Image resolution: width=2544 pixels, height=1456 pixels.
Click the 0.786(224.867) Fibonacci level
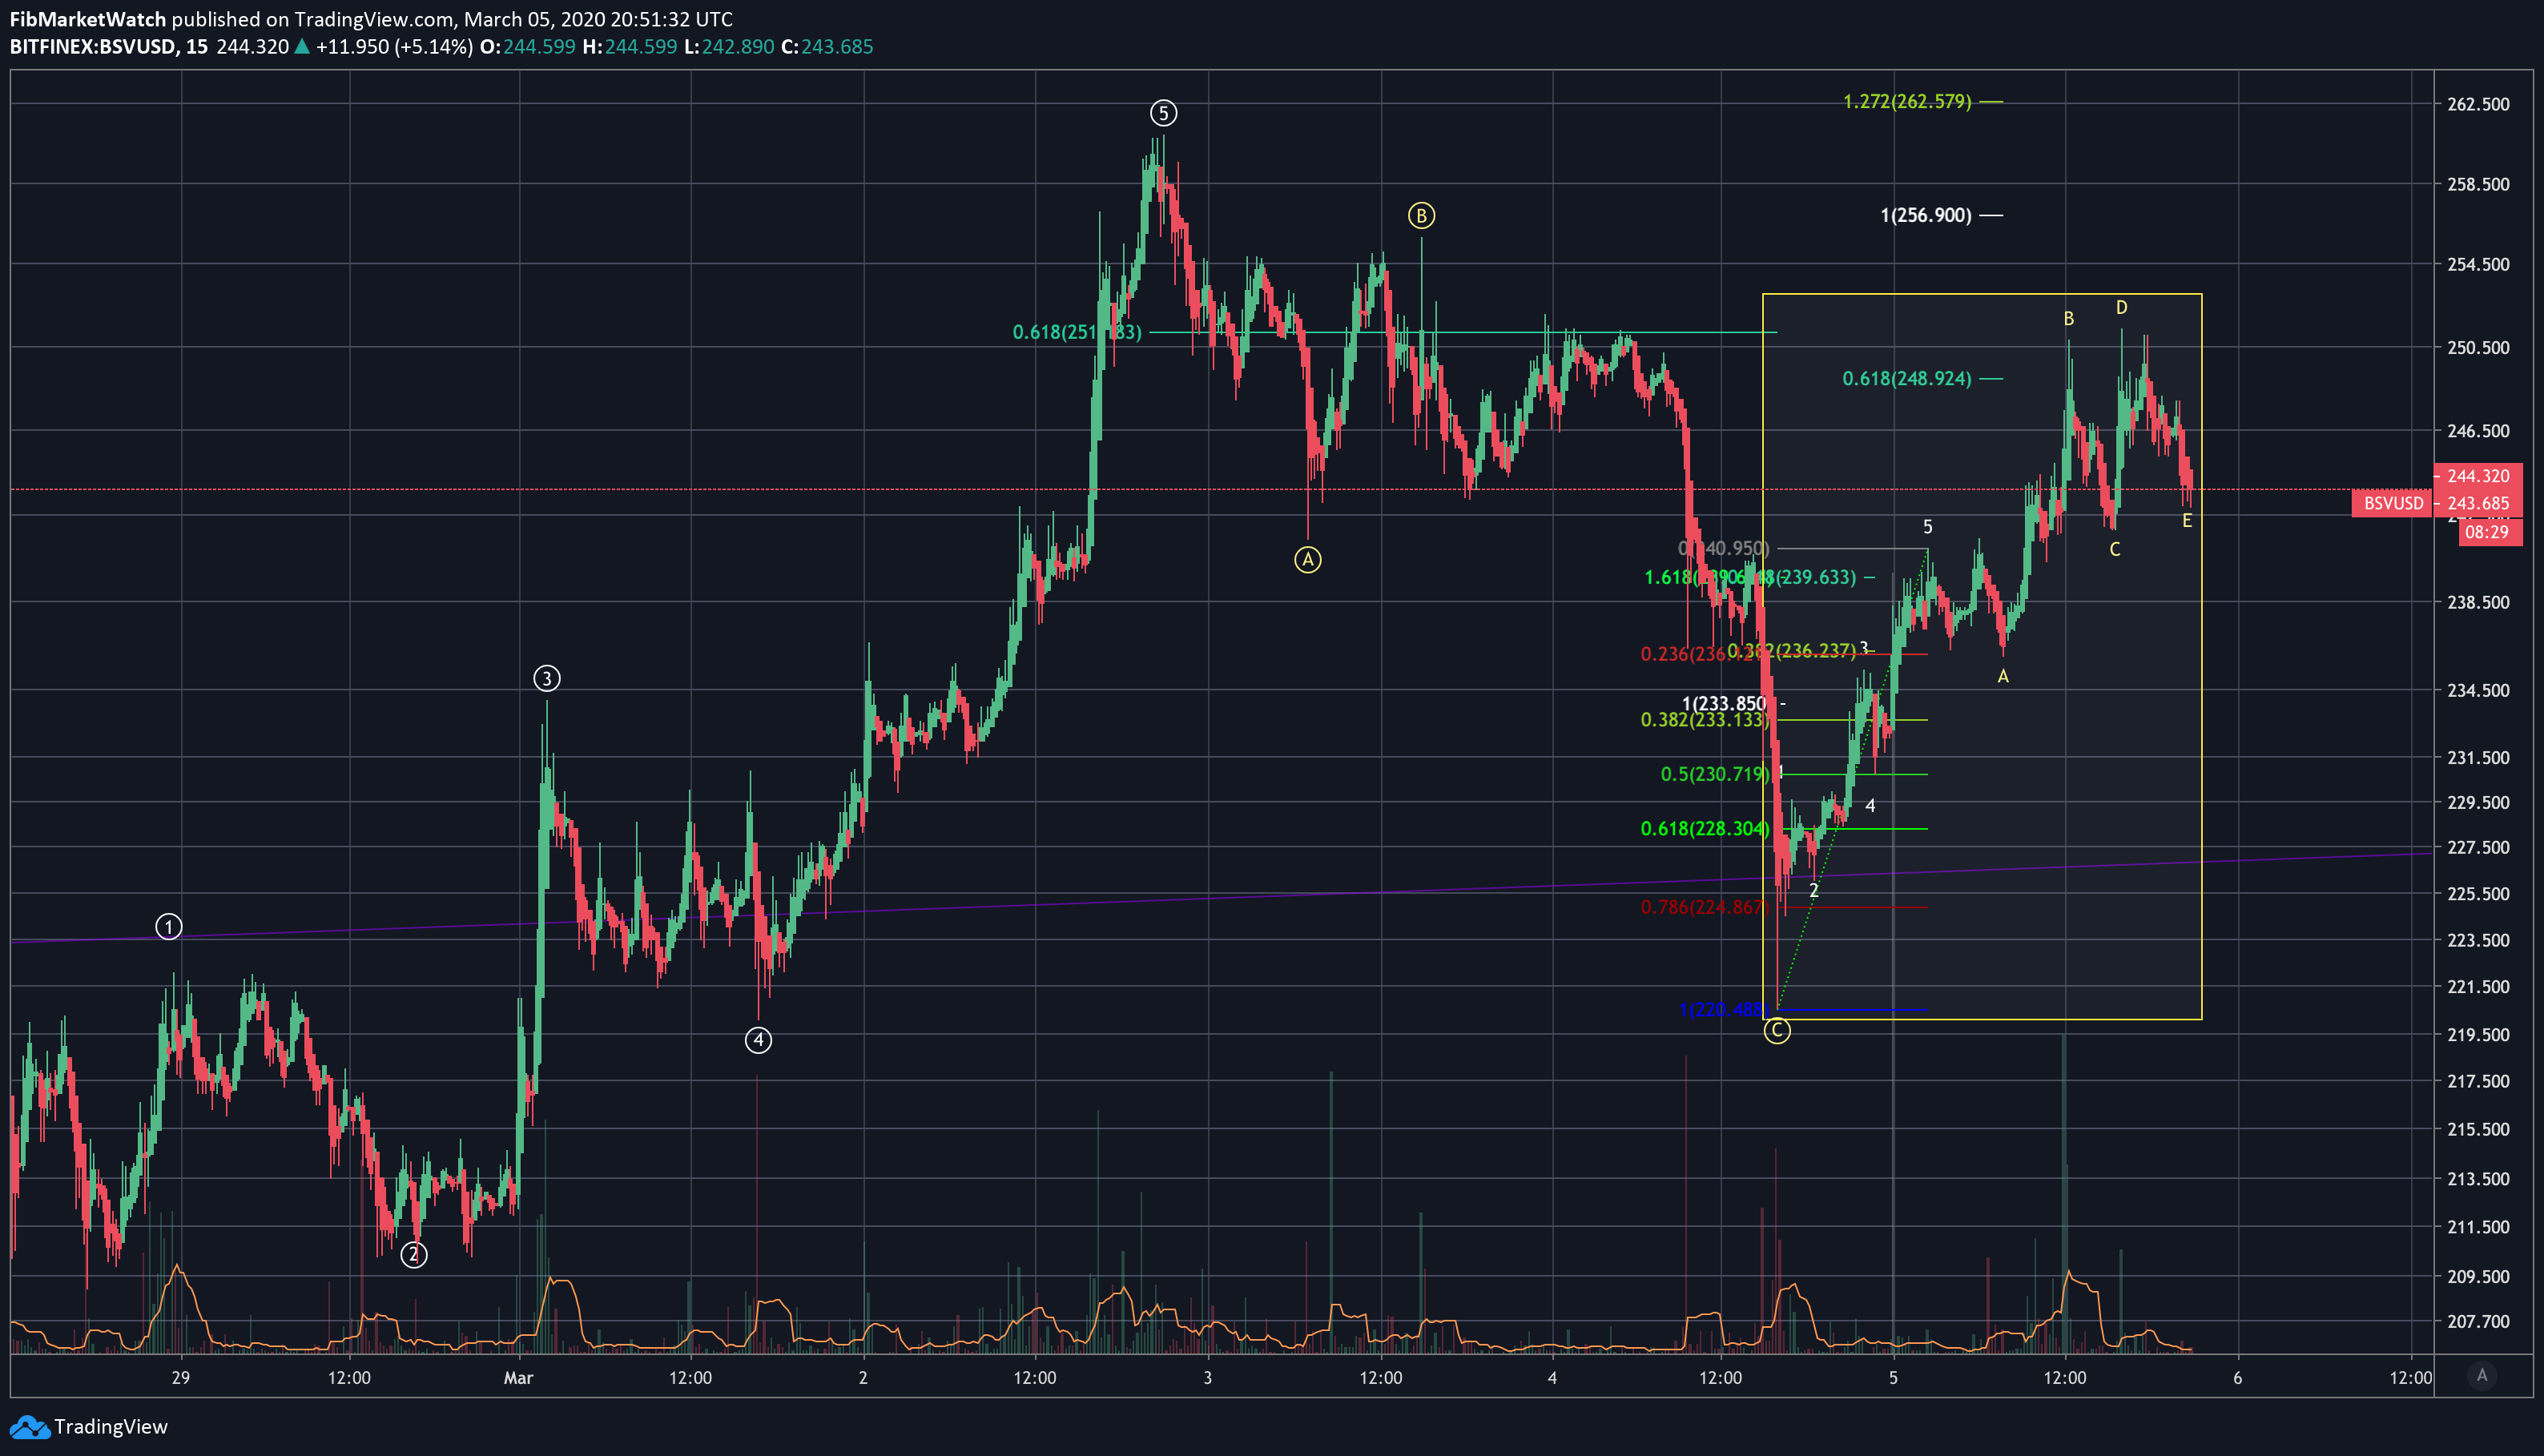[1705, 908]
